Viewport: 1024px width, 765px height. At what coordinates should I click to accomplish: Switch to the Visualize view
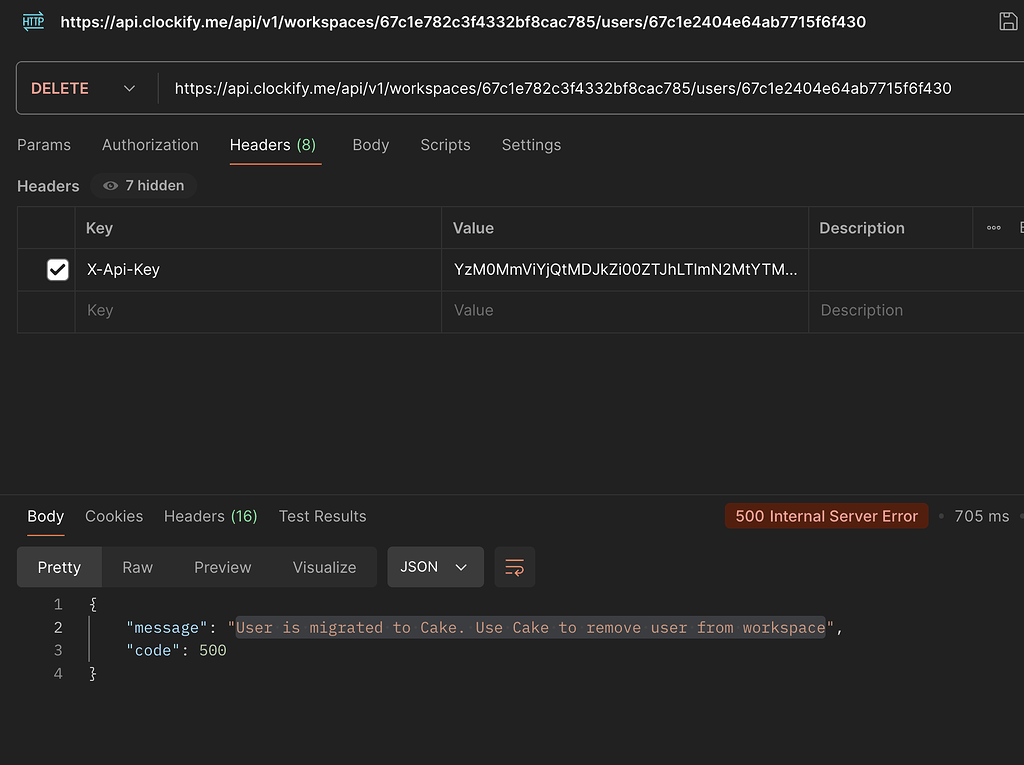(x=325, y=567)
